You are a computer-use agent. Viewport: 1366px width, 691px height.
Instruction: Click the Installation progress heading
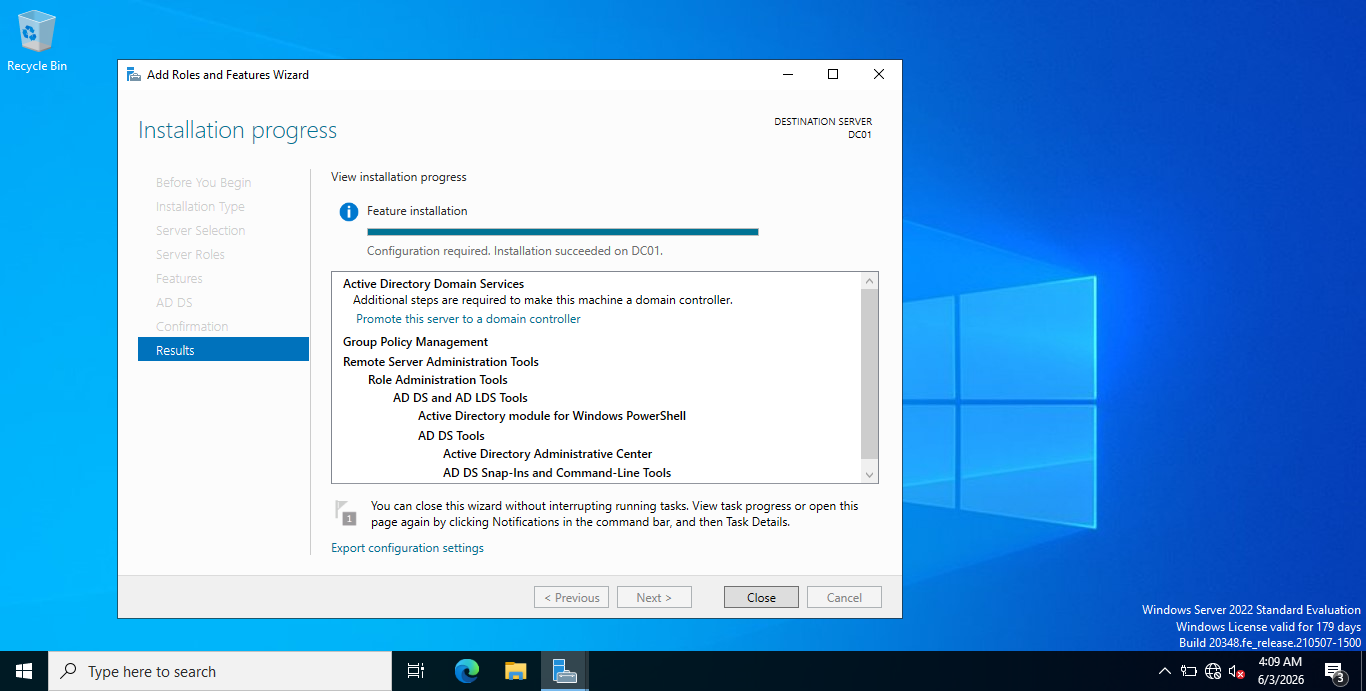[237, 130]
